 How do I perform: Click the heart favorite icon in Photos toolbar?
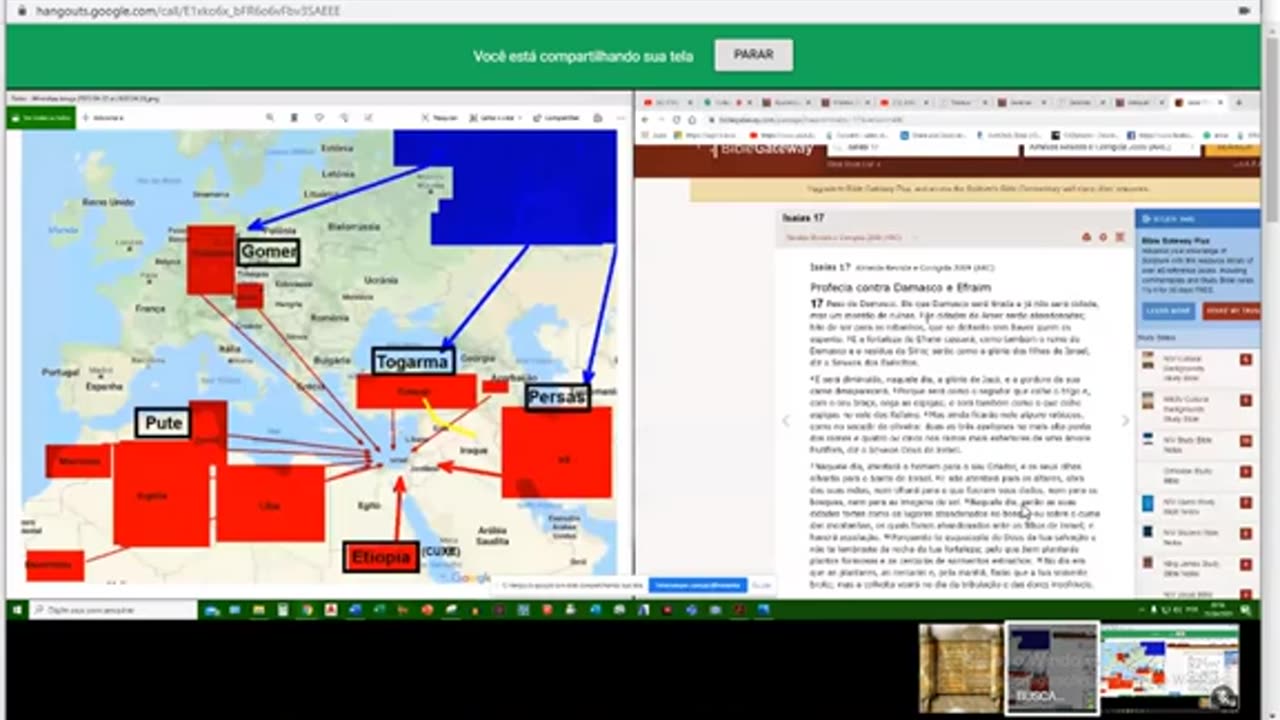[x=319, y=118]
